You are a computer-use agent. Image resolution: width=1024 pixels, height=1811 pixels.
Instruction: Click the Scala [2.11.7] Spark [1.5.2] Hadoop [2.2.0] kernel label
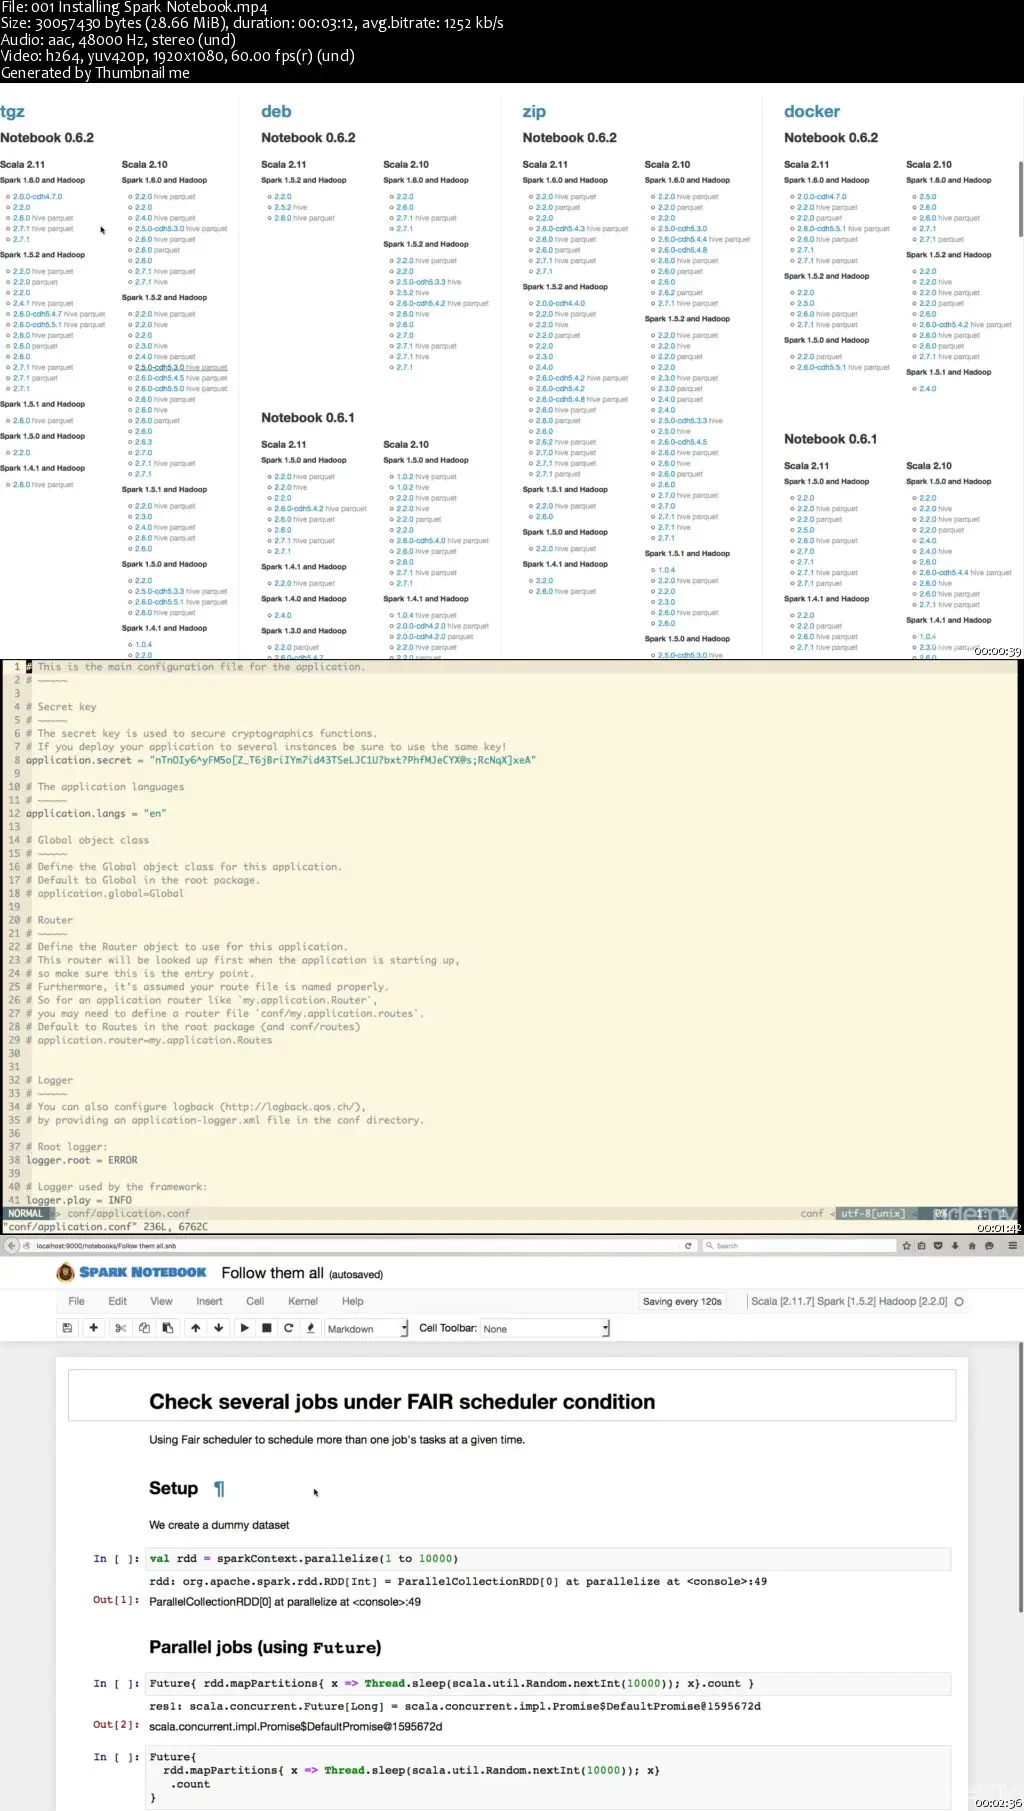849,1302
